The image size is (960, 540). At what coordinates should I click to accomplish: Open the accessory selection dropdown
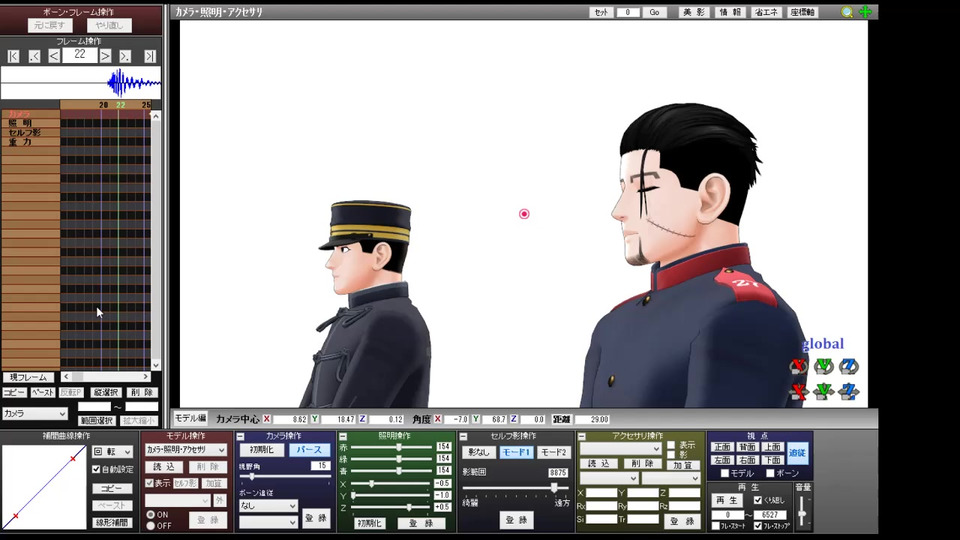pyautogui.click(x=620, y=449)
